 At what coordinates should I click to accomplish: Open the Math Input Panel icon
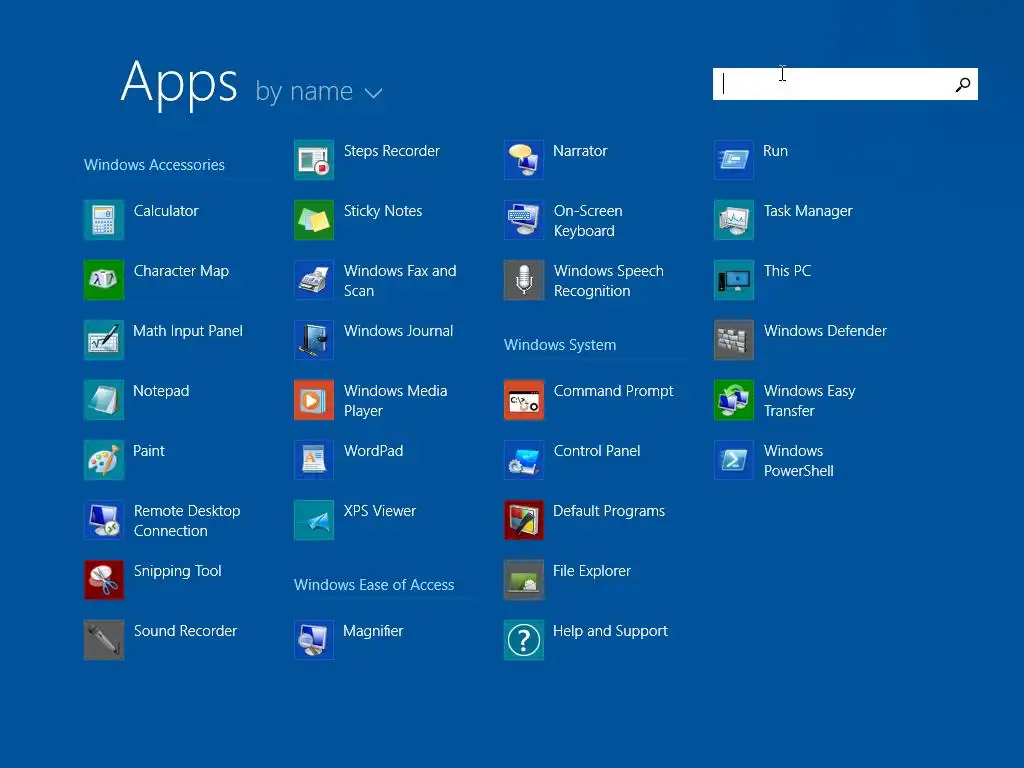coord(104,340)
